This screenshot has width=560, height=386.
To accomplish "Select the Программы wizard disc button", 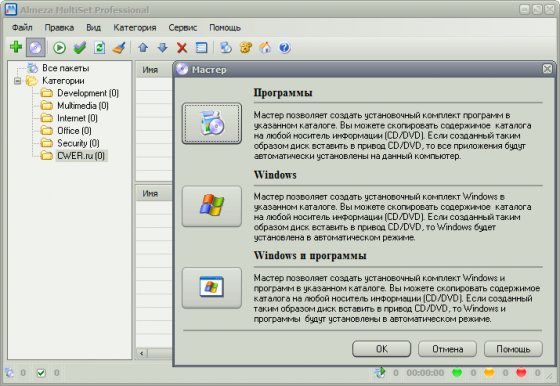I will (212, 123).
